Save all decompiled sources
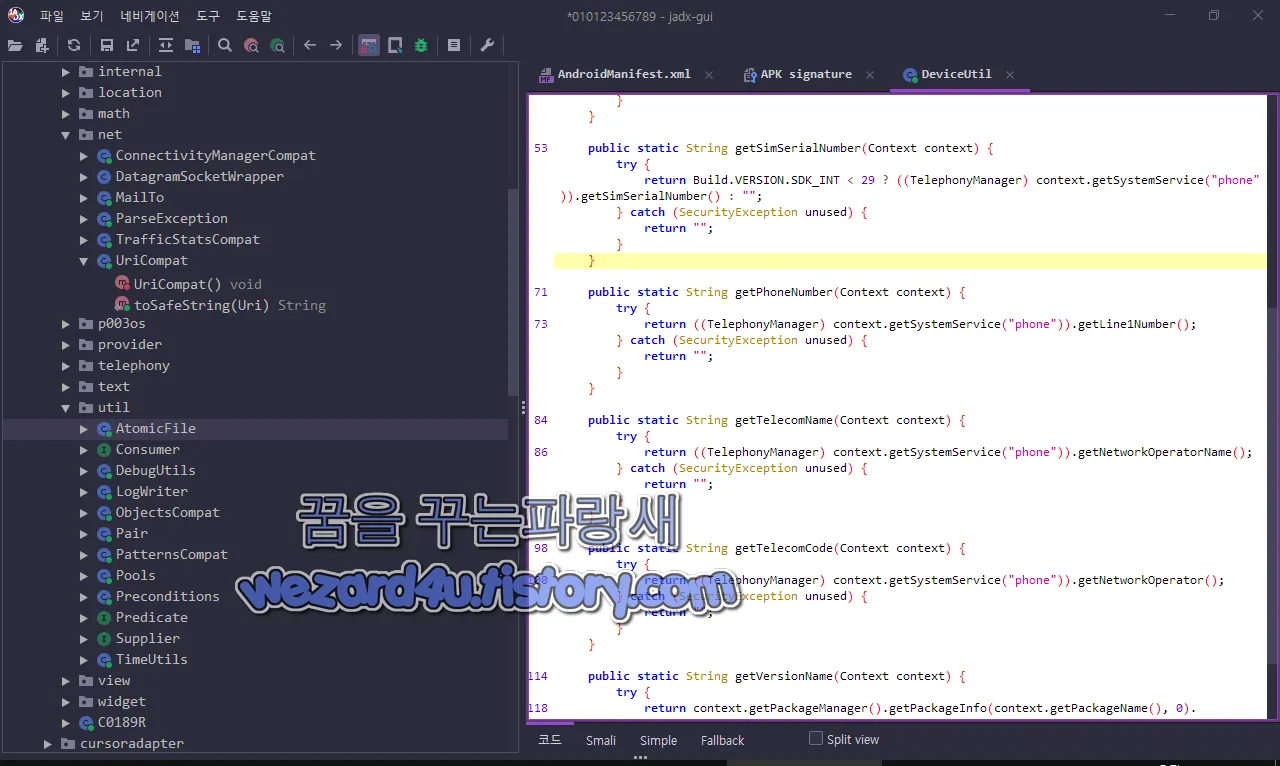The height and width of the screenshot is (766, 1280). pos(106,45)
